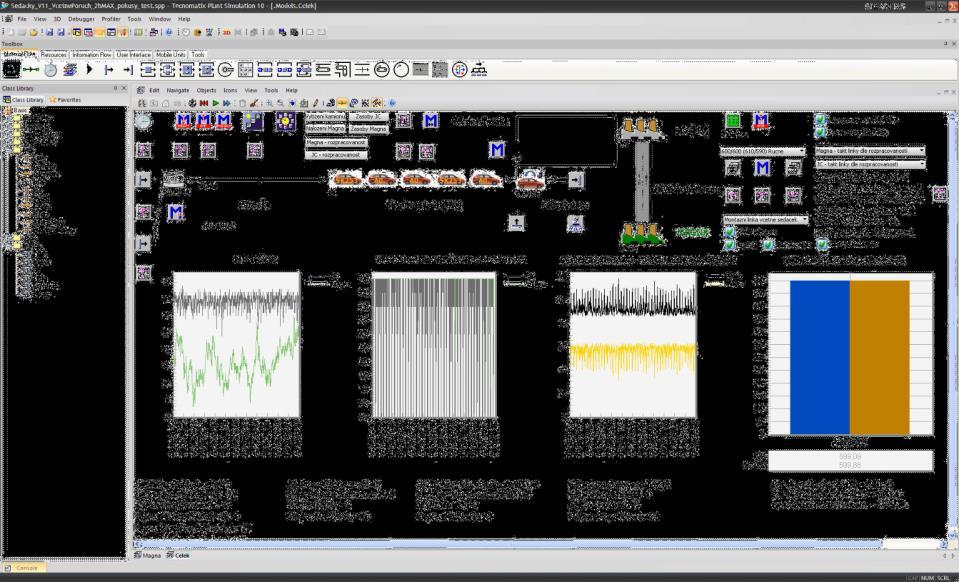
Task: Toggle the checkbox directly below Montazni linka dropdown
Action: [729, 232]
